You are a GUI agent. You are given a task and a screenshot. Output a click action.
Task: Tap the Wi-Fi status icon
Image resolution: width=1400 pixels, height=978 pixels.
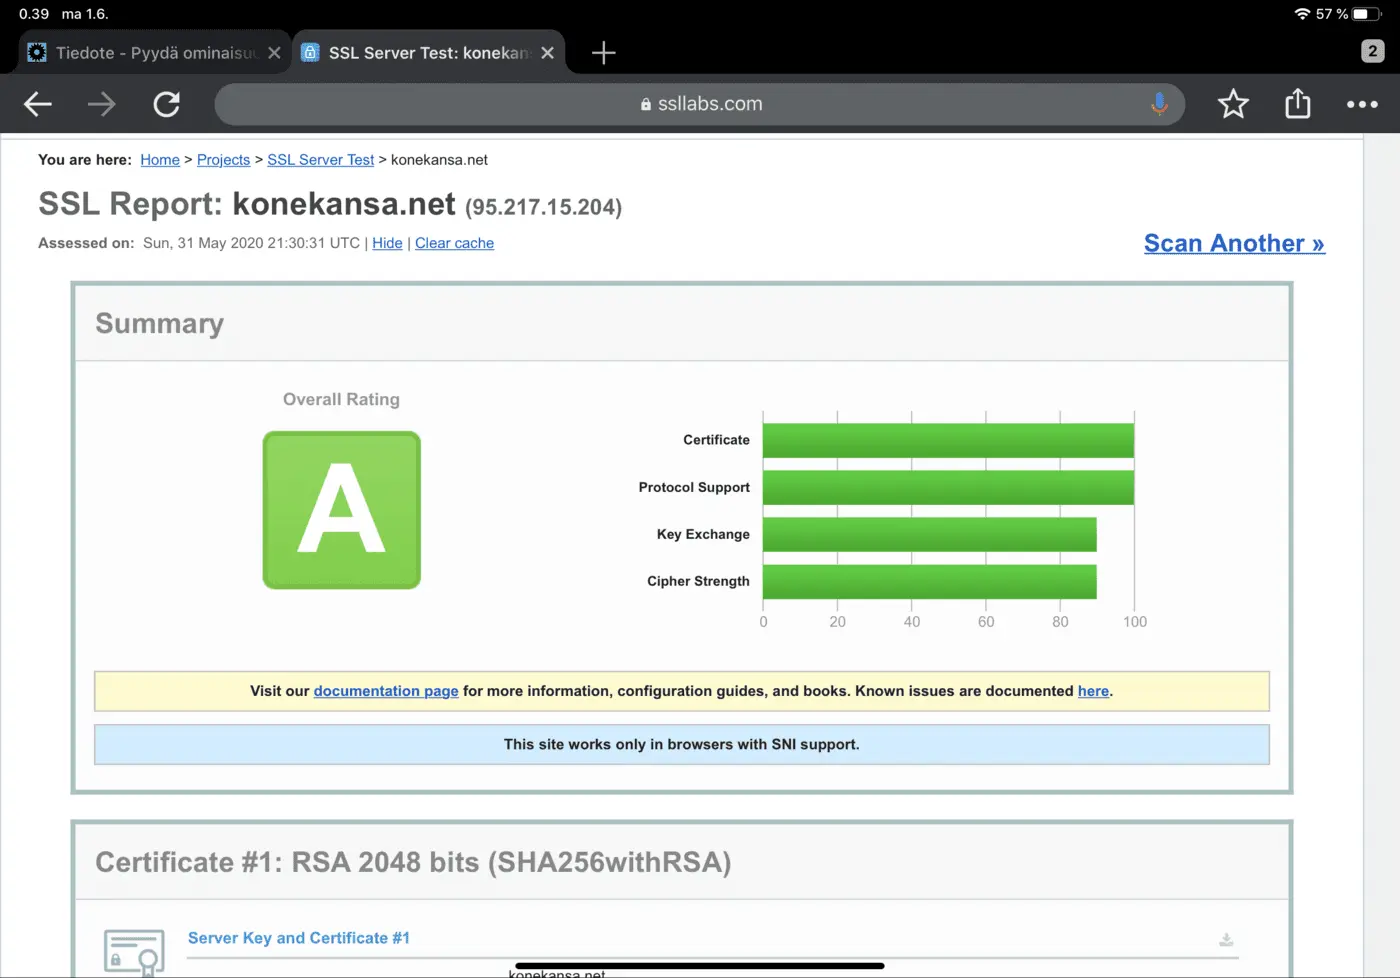coord(1302,14)
